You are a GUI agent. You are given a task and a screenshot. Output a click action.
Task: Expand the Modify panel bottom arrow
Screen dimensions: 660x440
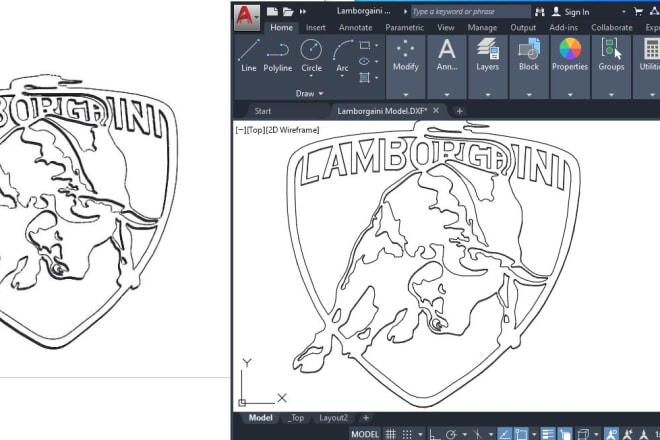coord(405,95)
